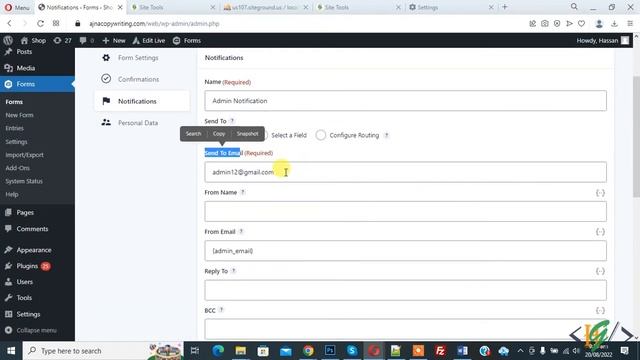The image size is (640, 360).
Task: Open browser search icon in tab bar
Action: [574, 7]
